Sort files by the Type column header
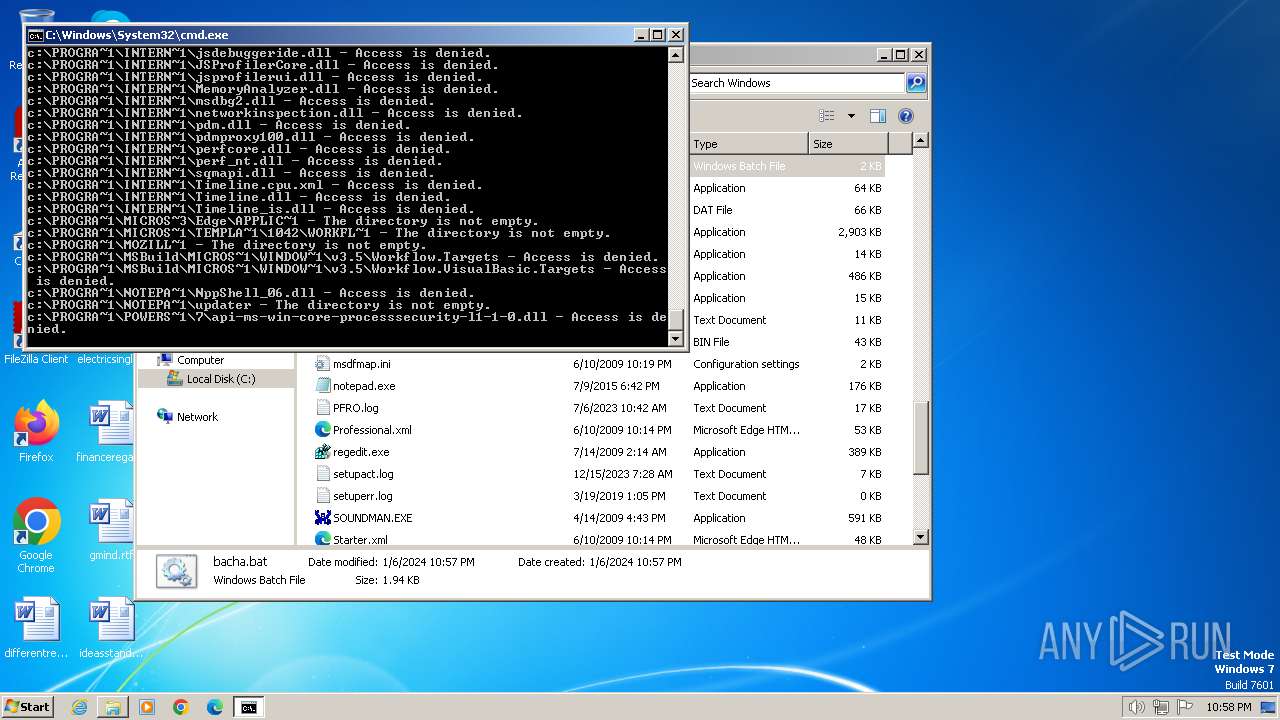Screen dimensions: 1280x720 pos(748,144)
